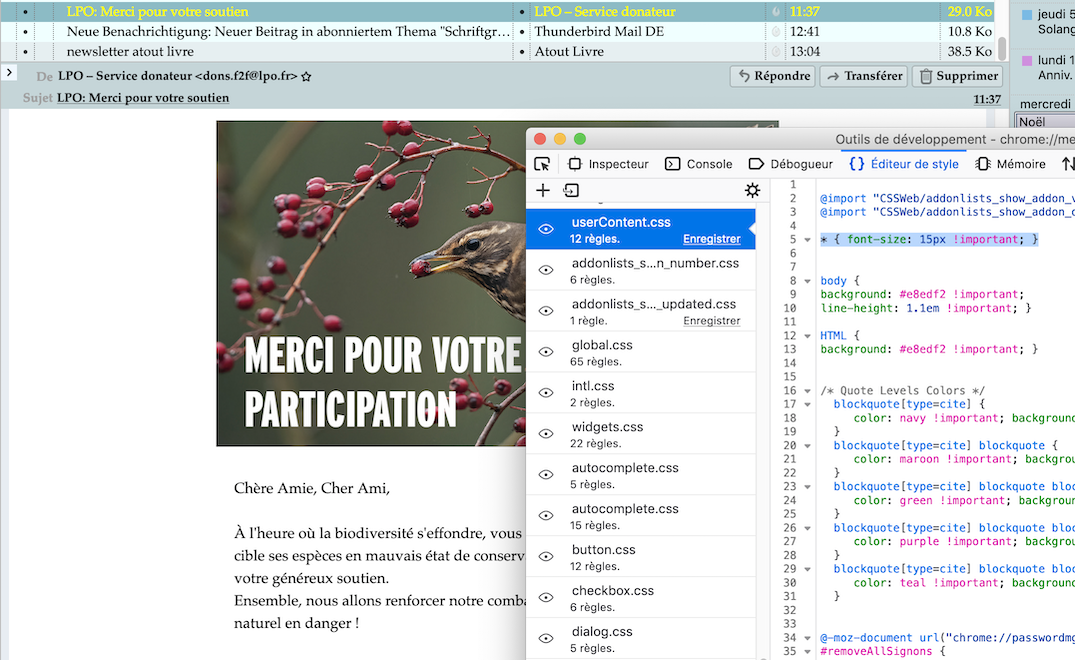Collapse the HTML rule at line 12
Viewport: 1075px width, 660px height.
[808, 336]
